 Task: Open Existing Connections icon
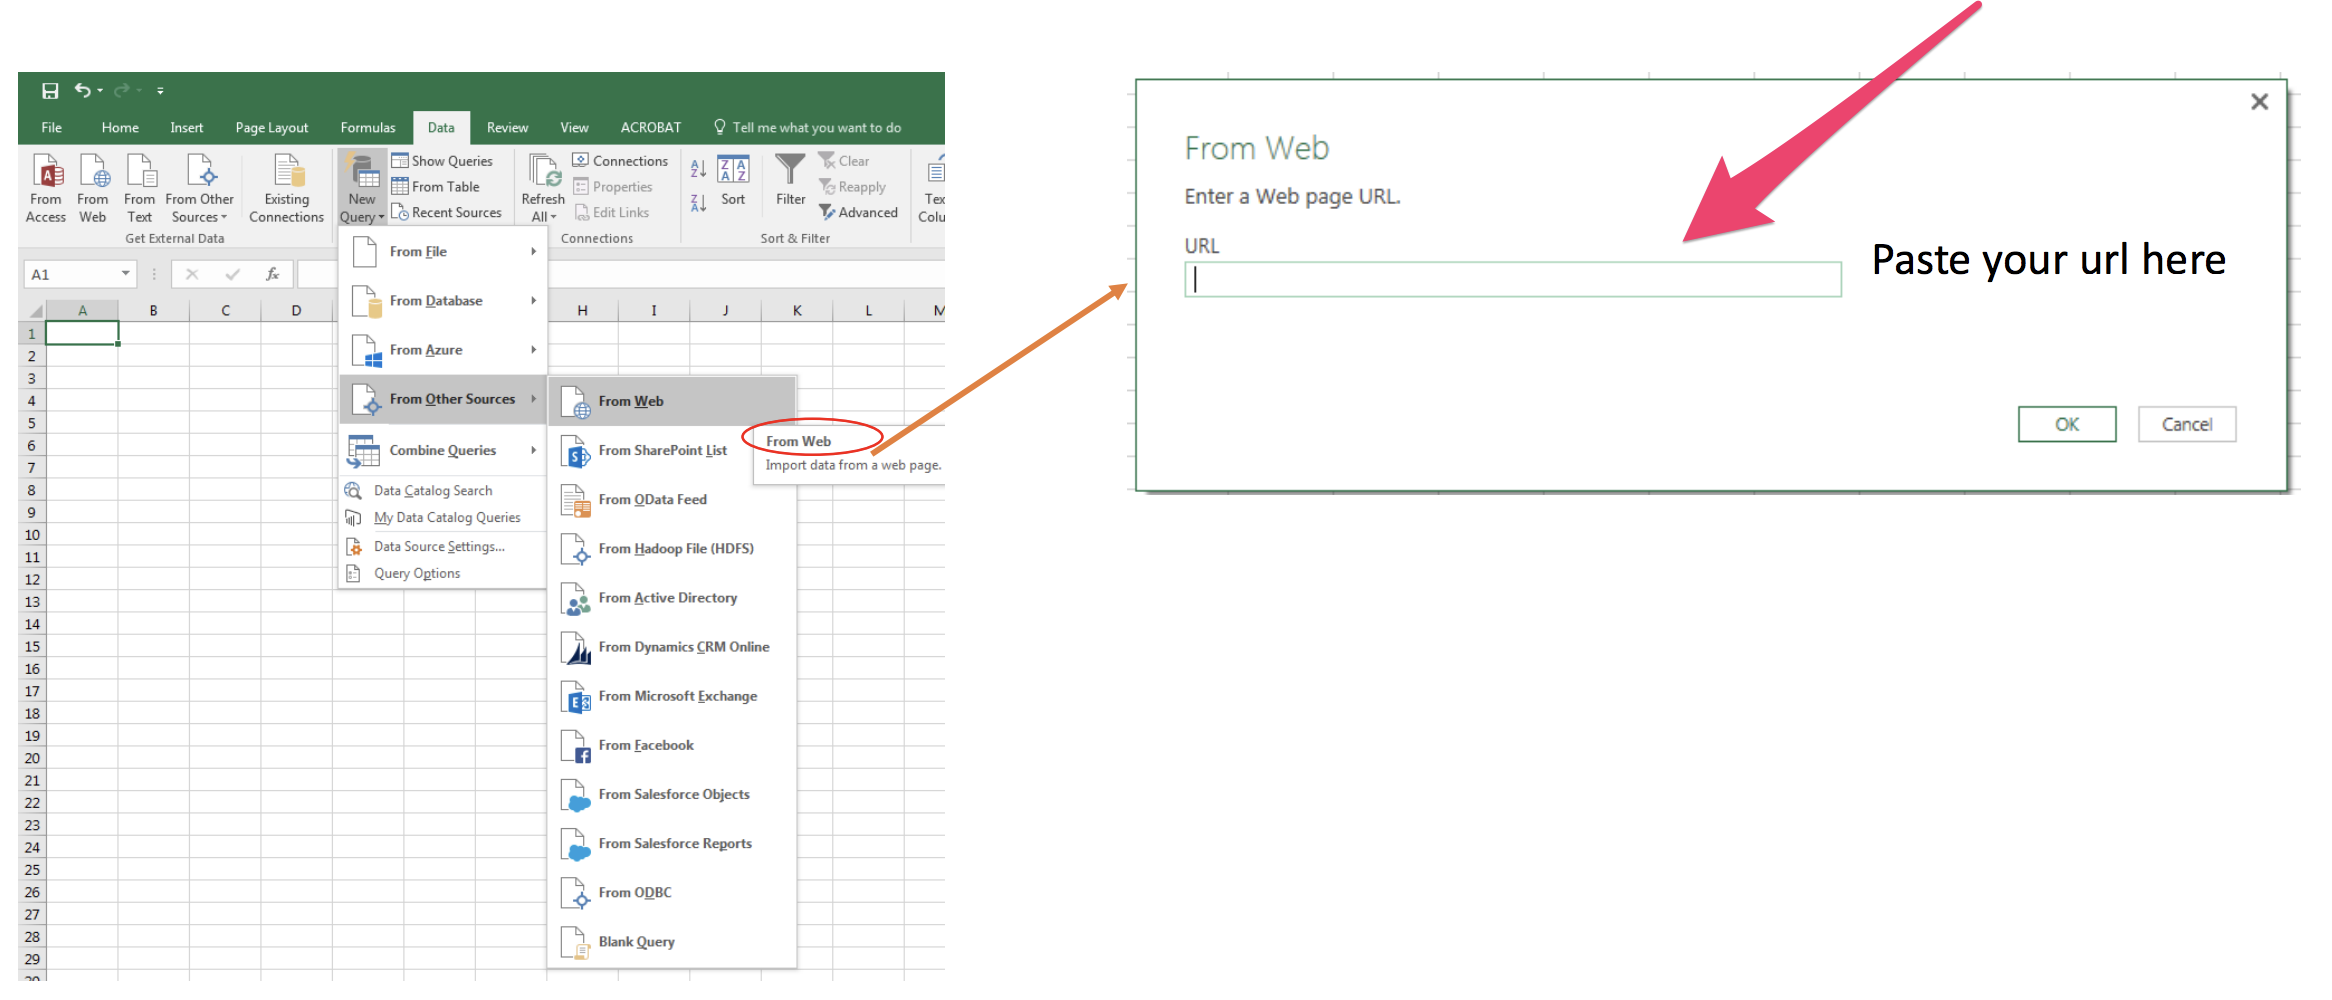point(288,171)
